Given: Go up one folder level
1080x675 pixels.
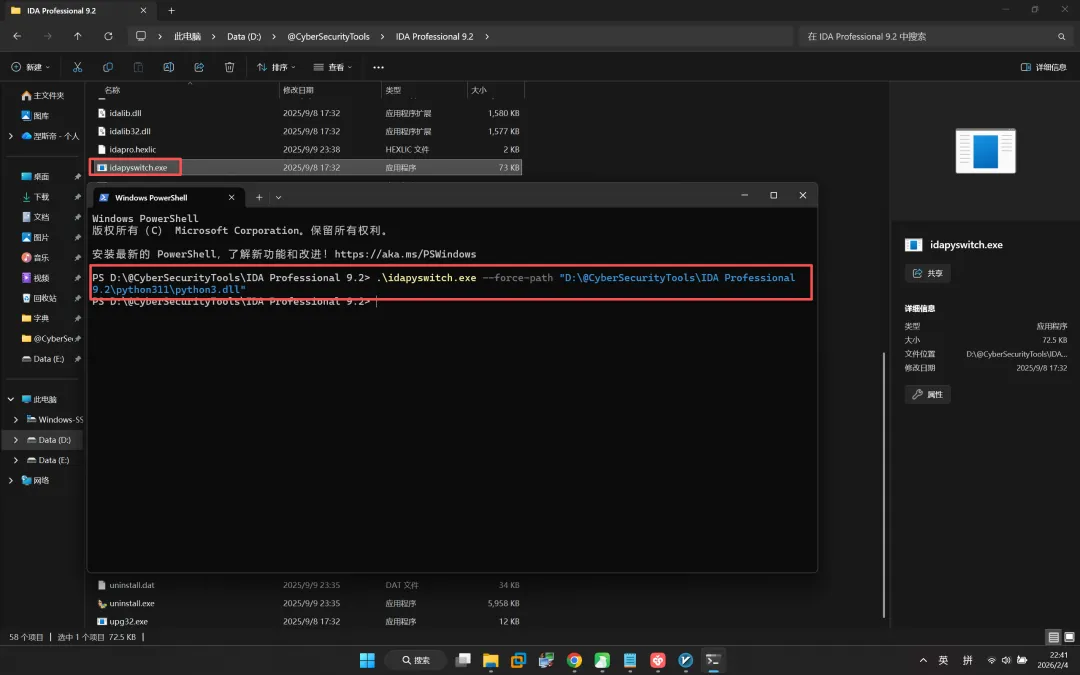Looking at the screenshot, I should (77, 37).
